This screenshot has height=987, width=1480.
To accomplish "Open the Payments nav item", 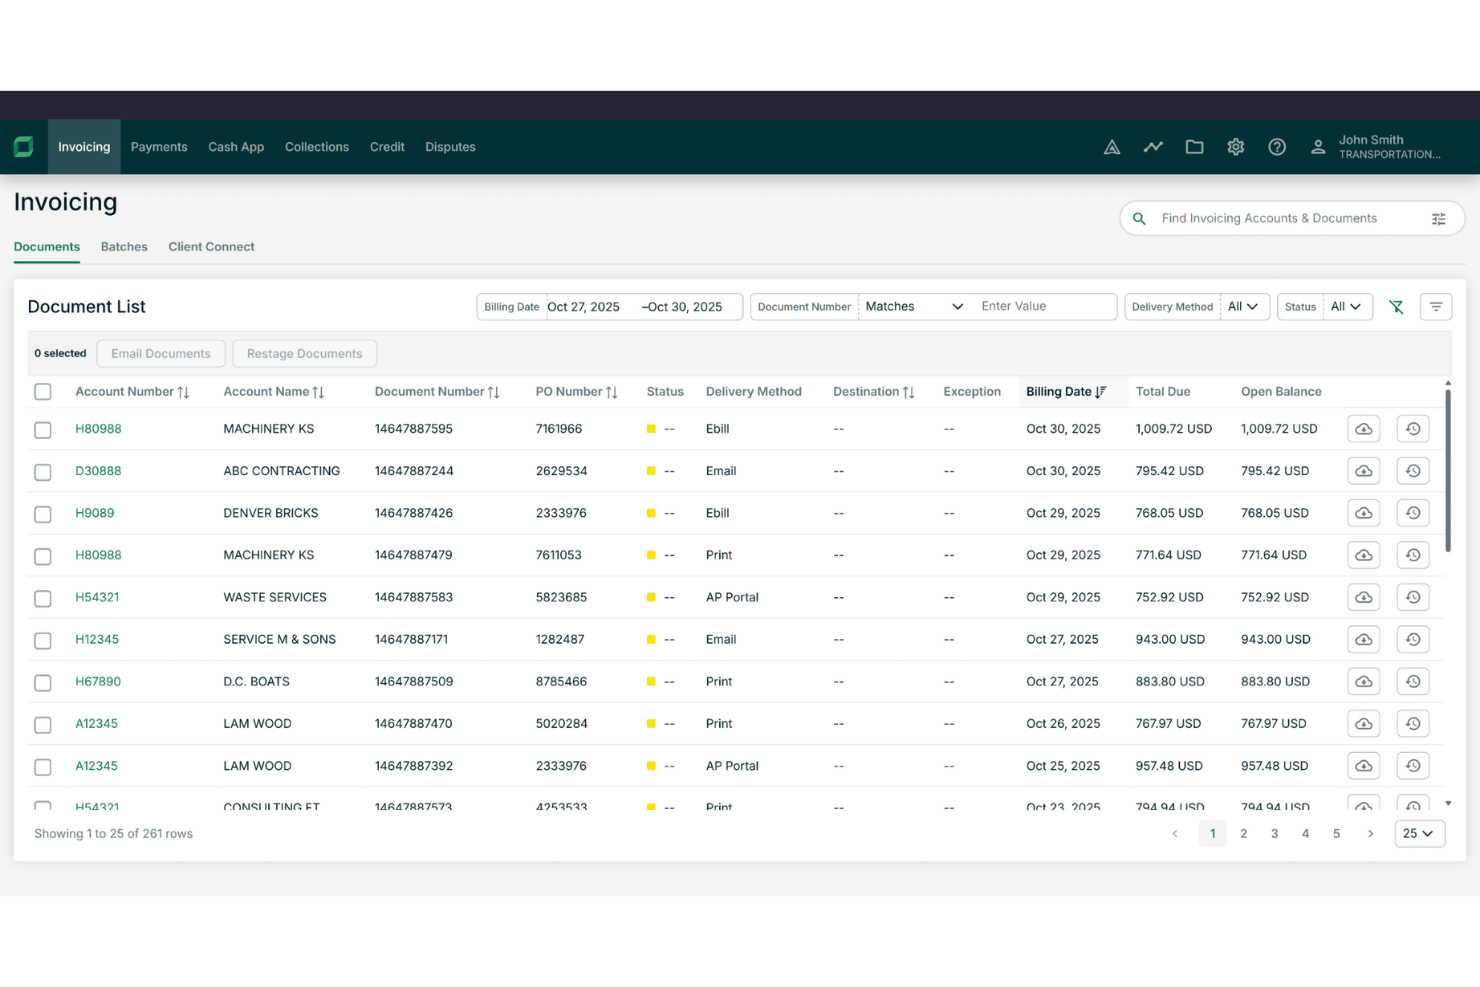I will click(159, 147).
